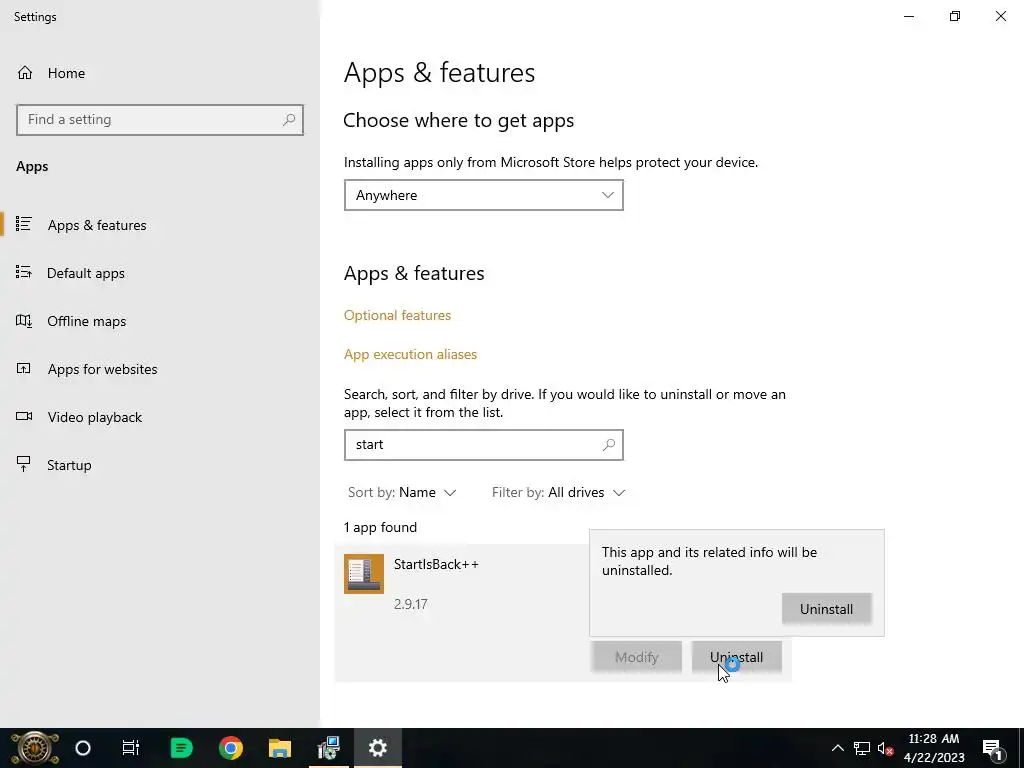Open the green chat app in taskbar
Image resolution: width=1024 pixels, height=768 pixels.
(181, 748)
